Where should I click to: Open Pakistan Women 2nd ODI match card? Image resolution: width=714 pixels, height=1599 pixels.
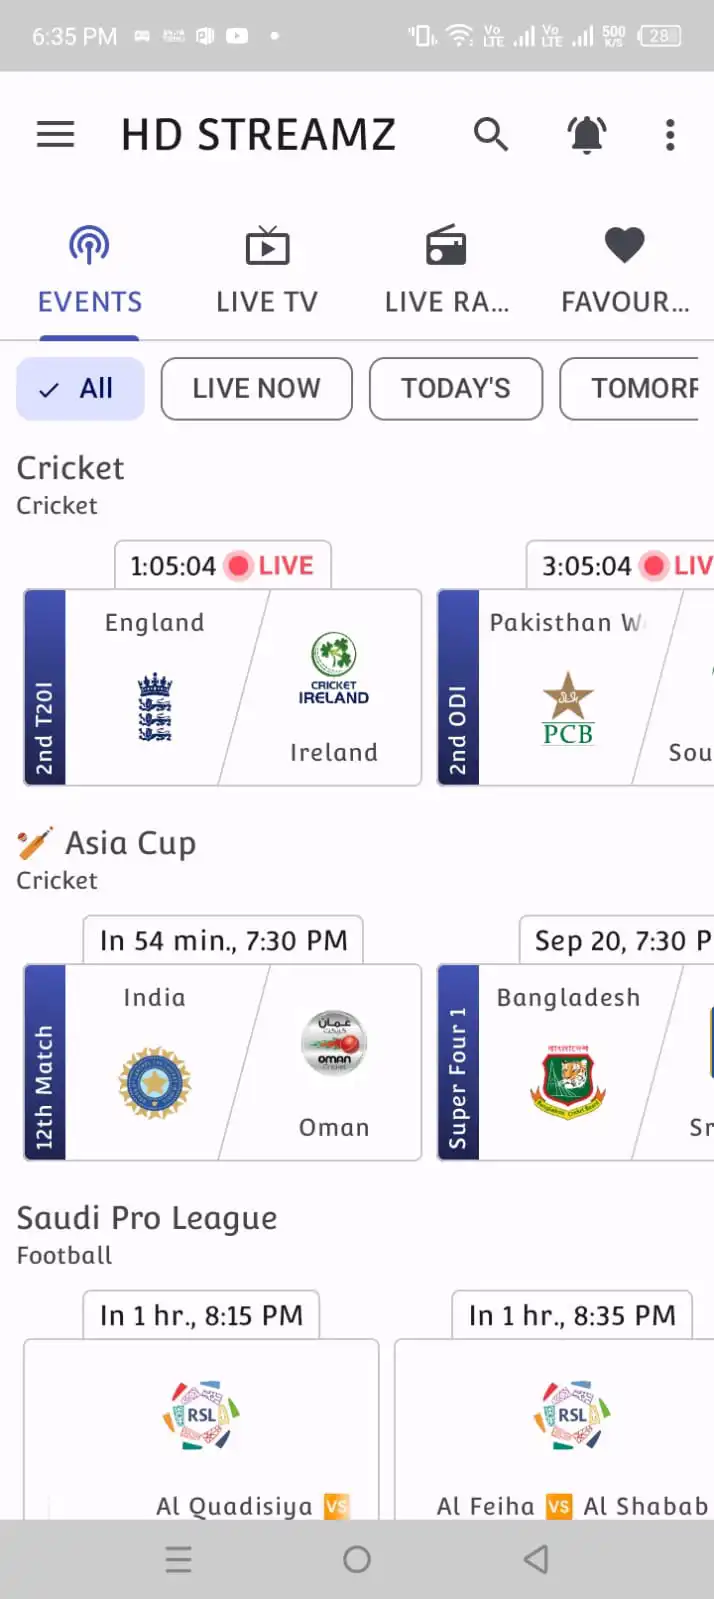(x=575, y=687)
